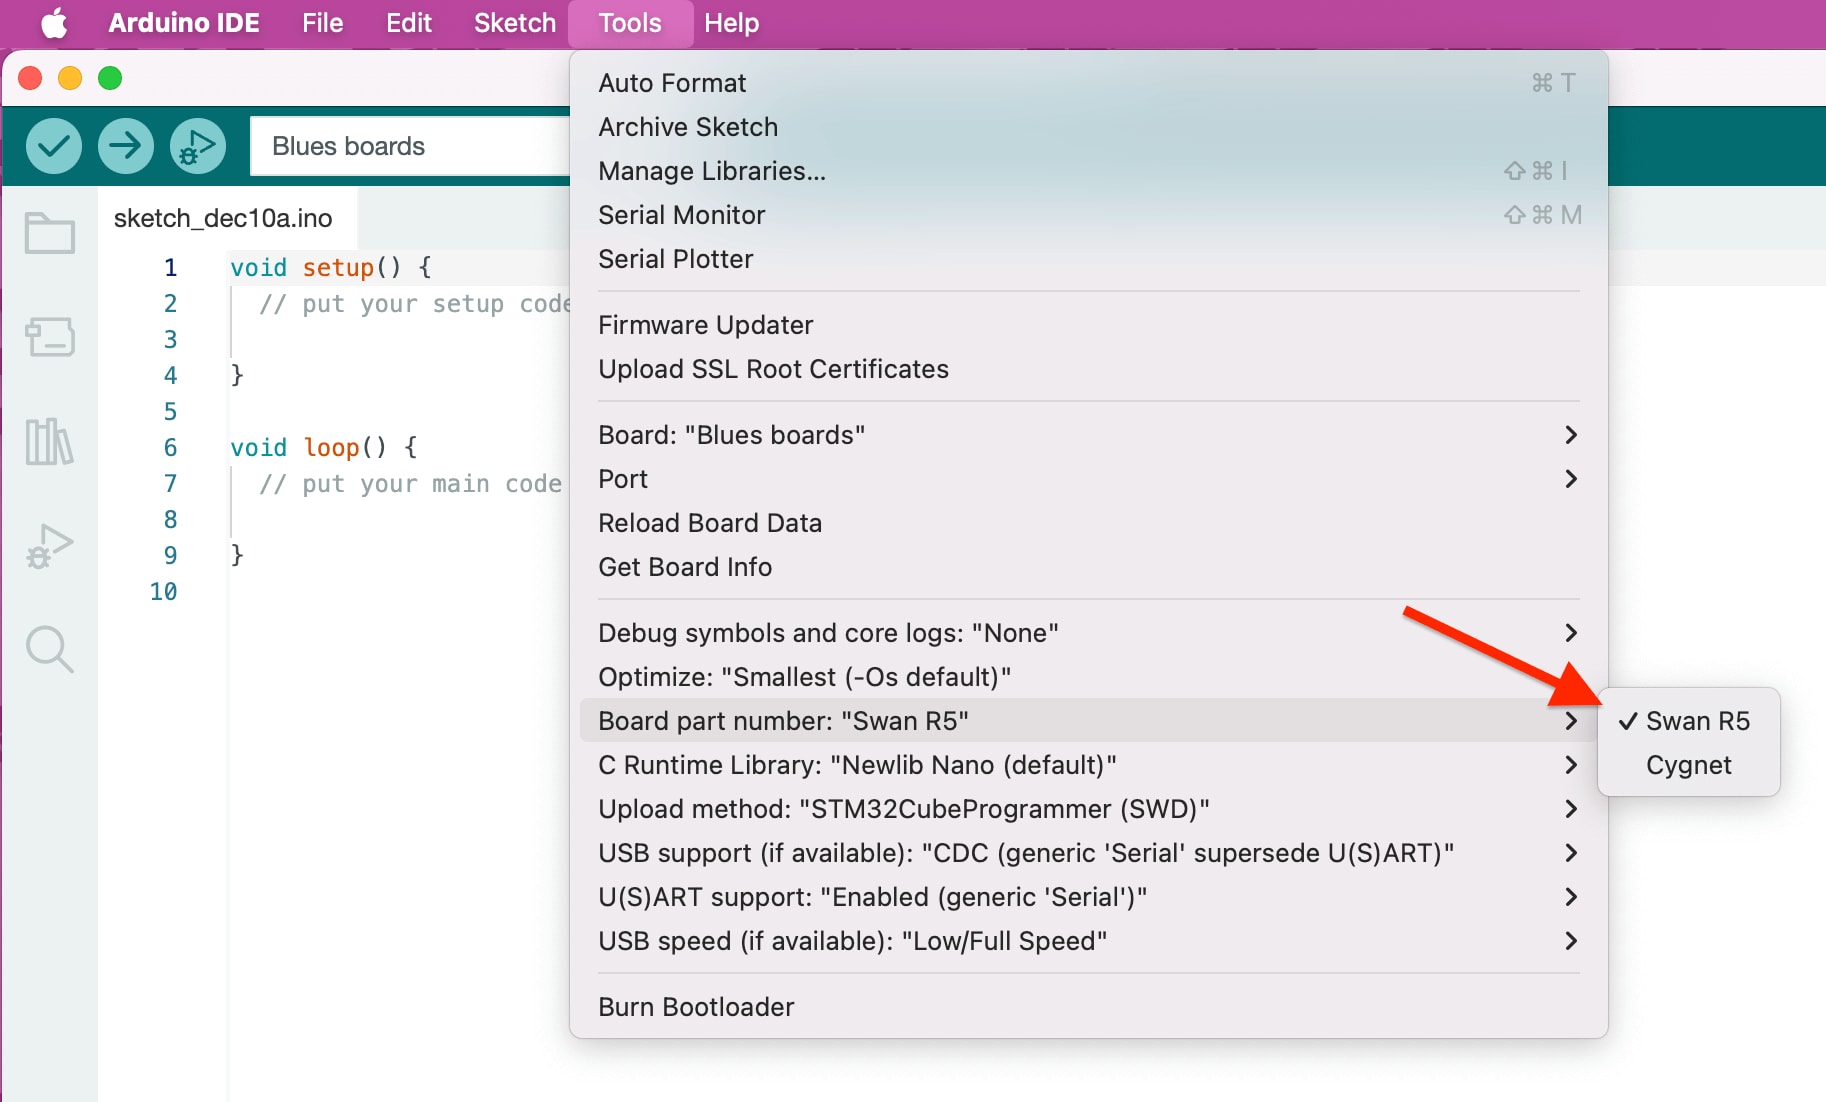Viewport: 1826px width, 1102px height.
Task: Click line number 1 in the gutter
Action: (x=171, y=267)
